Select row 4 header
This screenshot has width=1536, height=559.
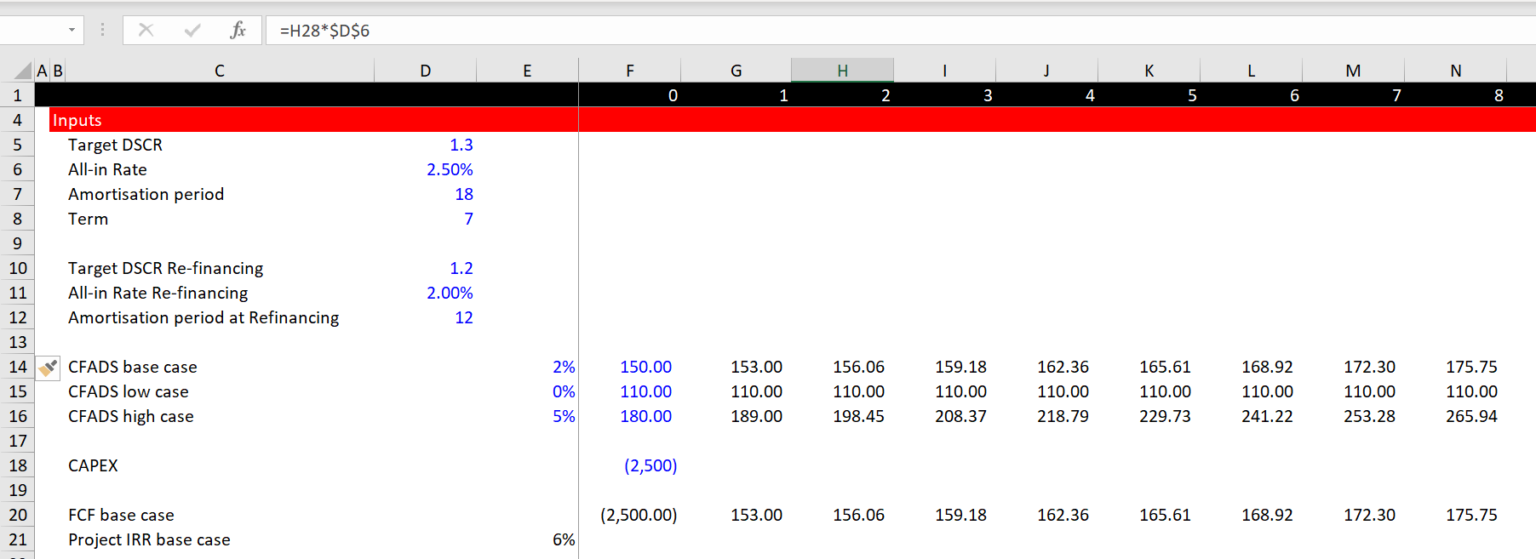coord(17,120)
